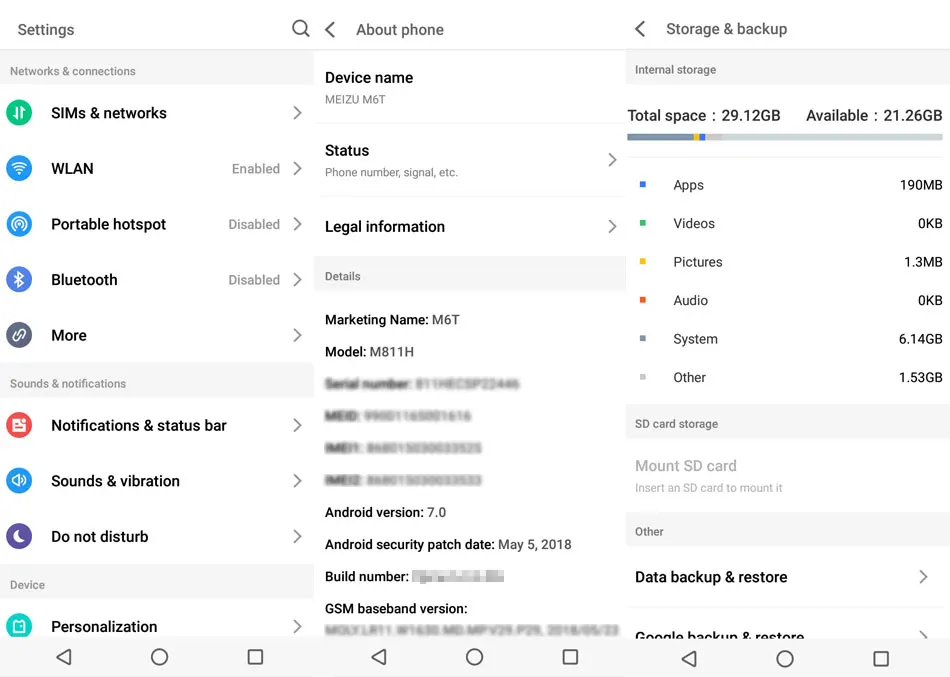This screenshot has height=677, width=950.
Task: Tap the yellow Pictures color square
Action: point(643,261)
